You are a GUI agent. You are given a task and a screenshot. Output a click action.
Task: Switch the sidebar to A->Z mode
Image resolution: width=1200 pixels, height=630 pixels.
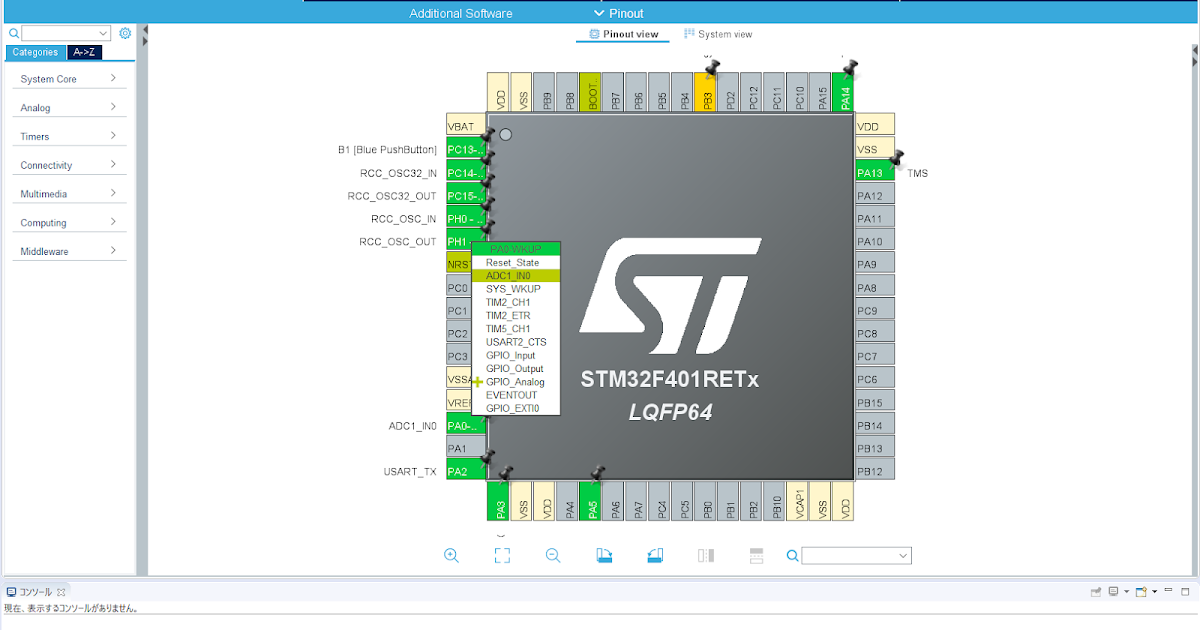83,52
